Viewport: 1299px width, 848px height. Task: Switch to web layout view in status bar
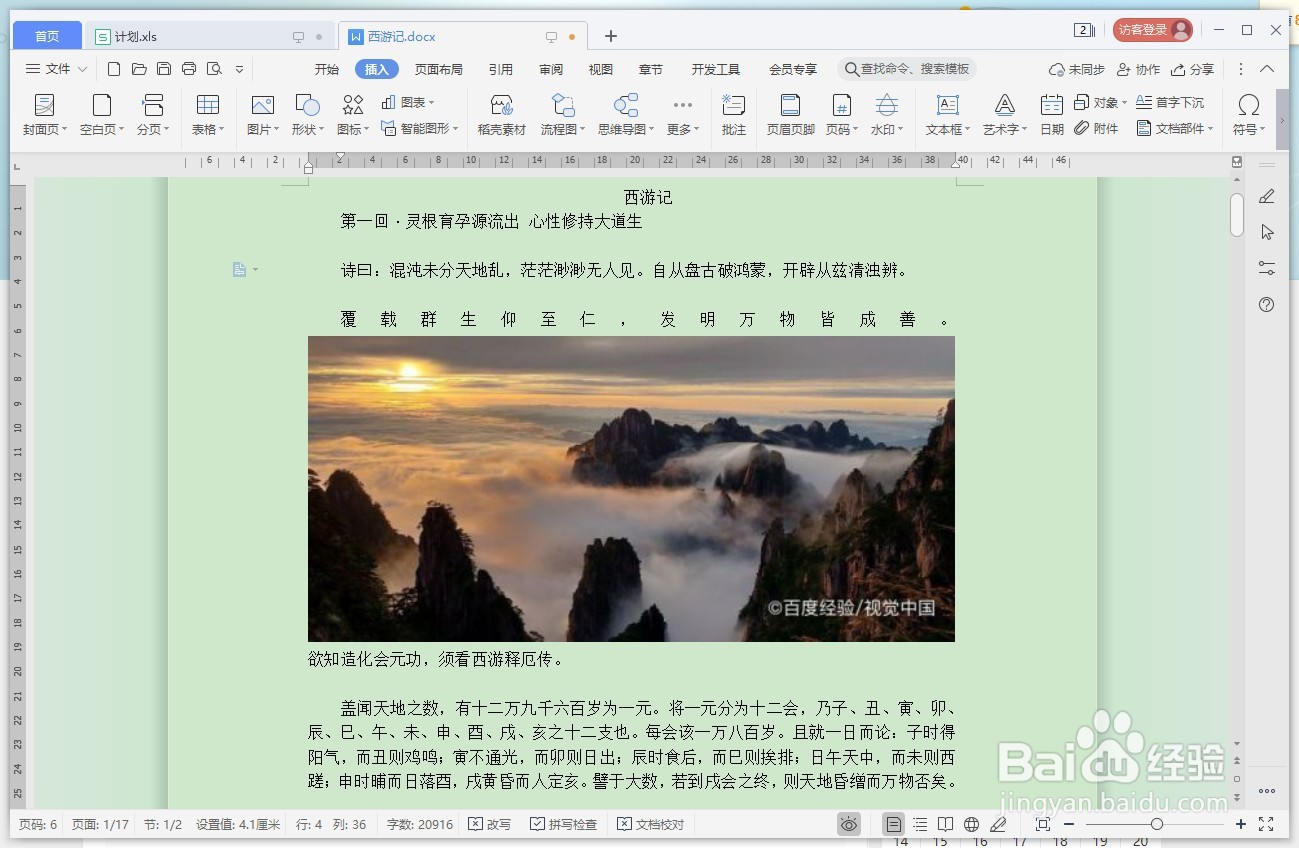[x=972, y=824]
